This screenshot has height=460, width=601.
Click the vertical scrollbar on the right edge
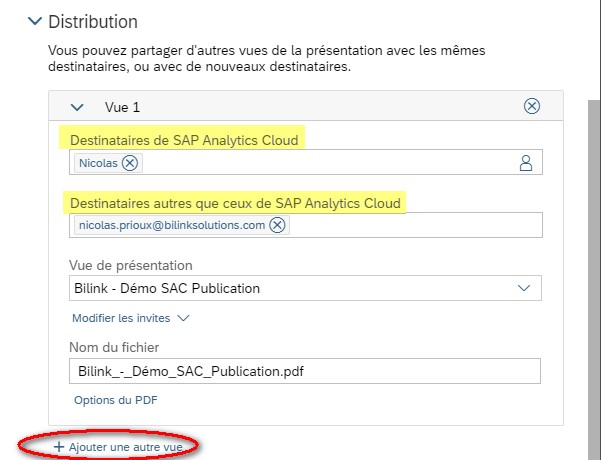(x=594, y=280)
